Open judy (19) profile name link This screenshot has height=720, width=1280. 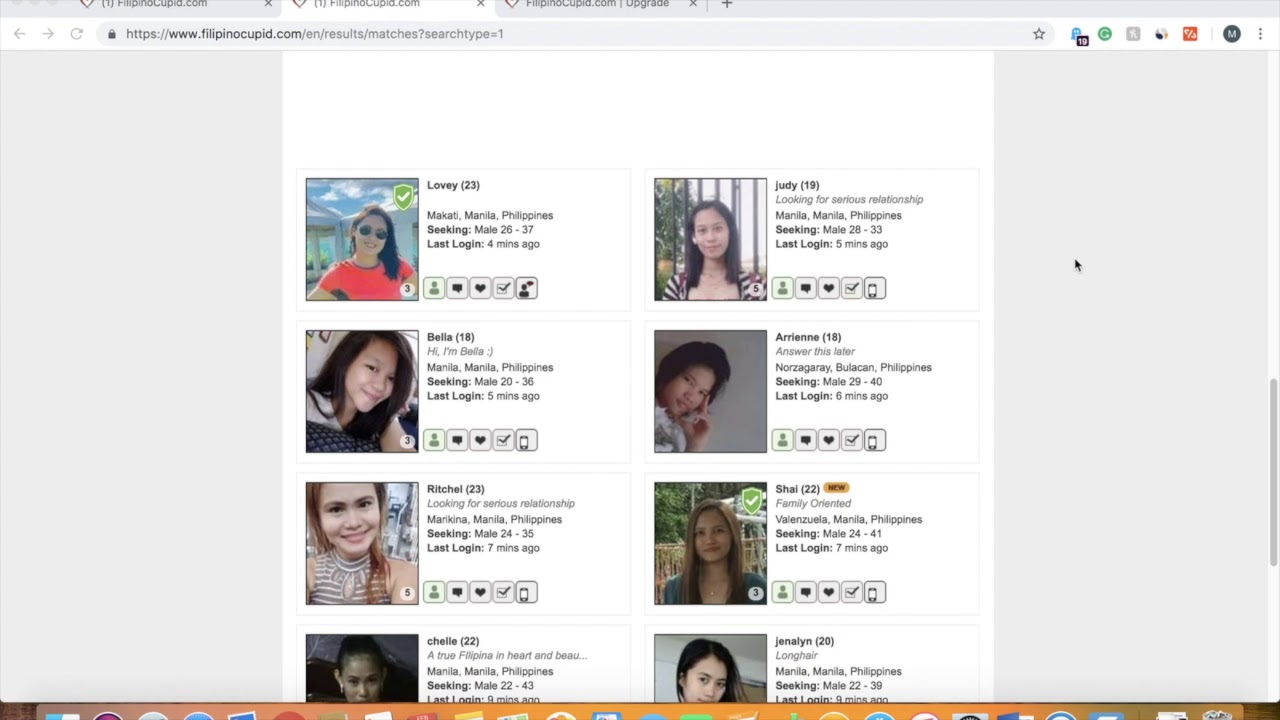click(x=797, y=185)
